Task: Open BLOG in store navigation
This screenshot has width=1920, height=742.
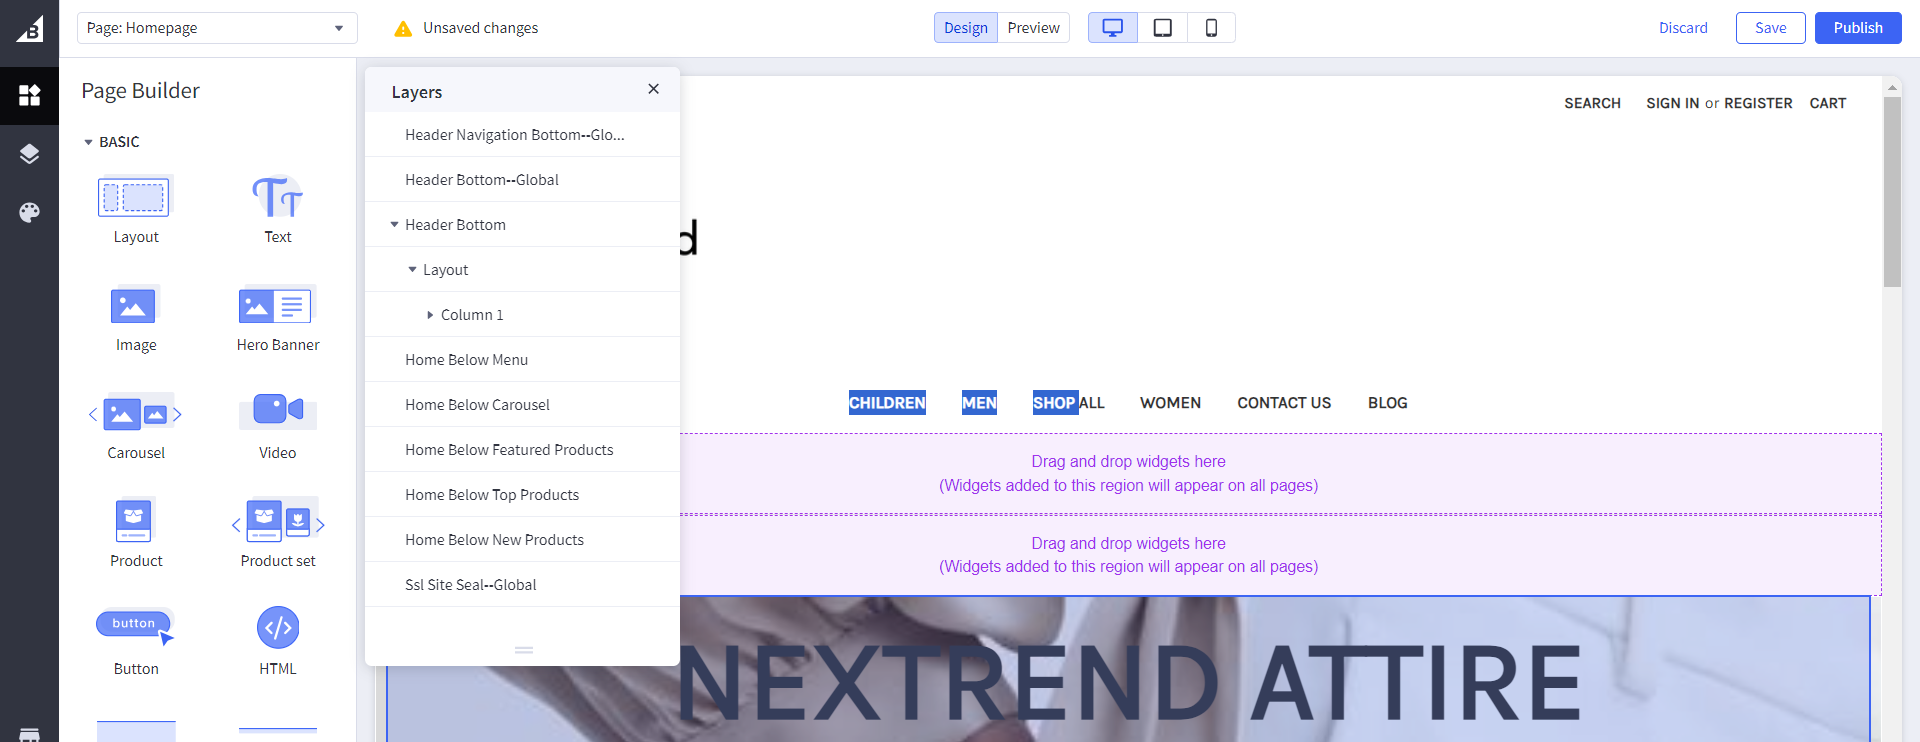Action: pyautogui.click(x=1387, y=403)
